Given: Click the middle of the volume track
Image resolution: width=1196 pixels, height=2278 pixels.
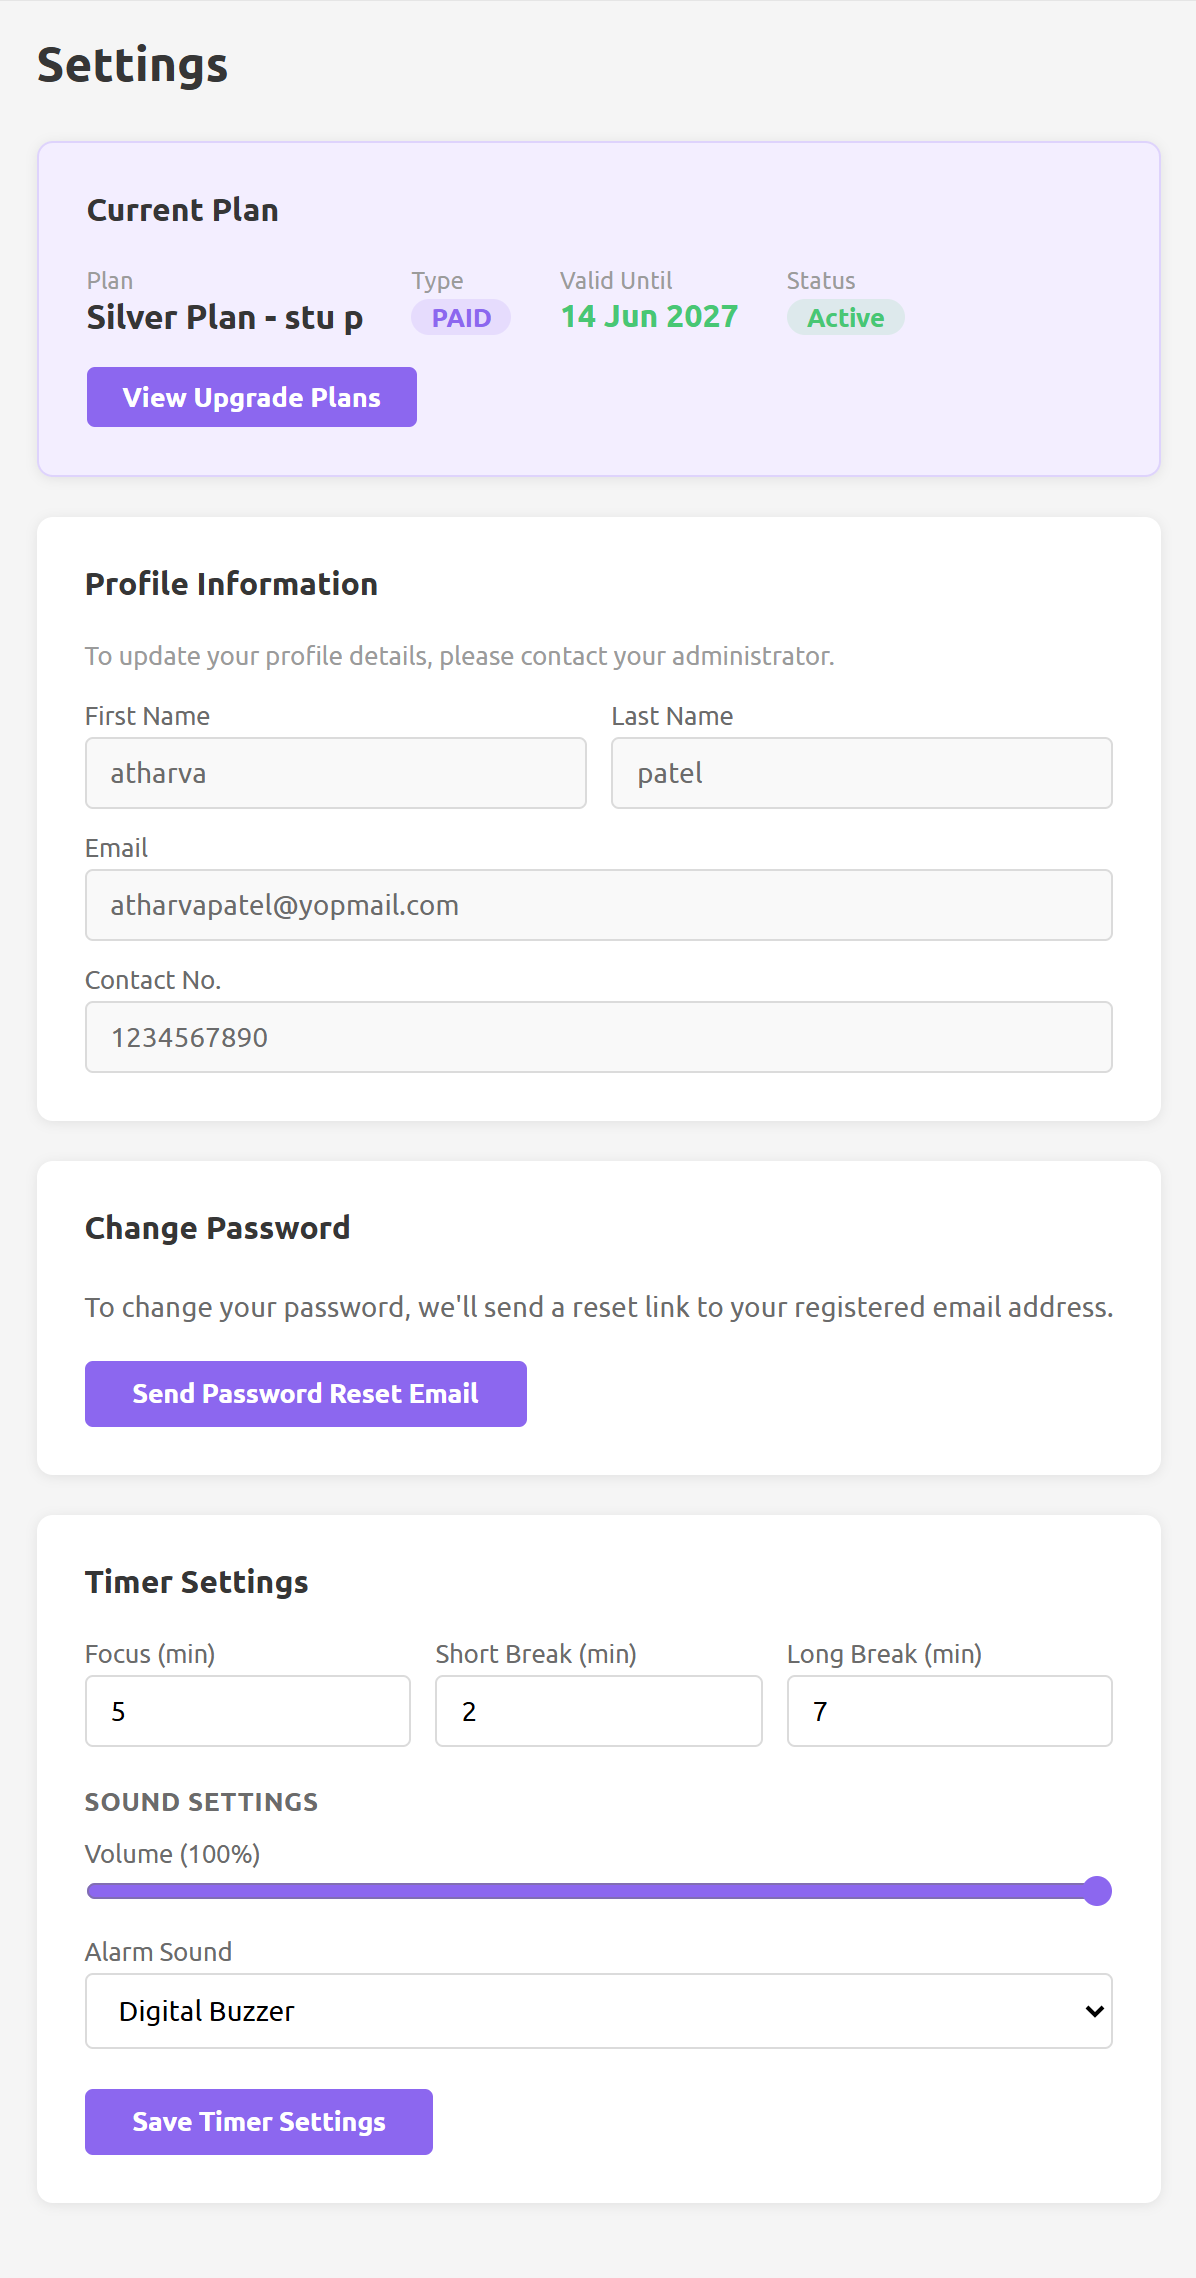Looking at the screenshot, I should coord(598,1891).
